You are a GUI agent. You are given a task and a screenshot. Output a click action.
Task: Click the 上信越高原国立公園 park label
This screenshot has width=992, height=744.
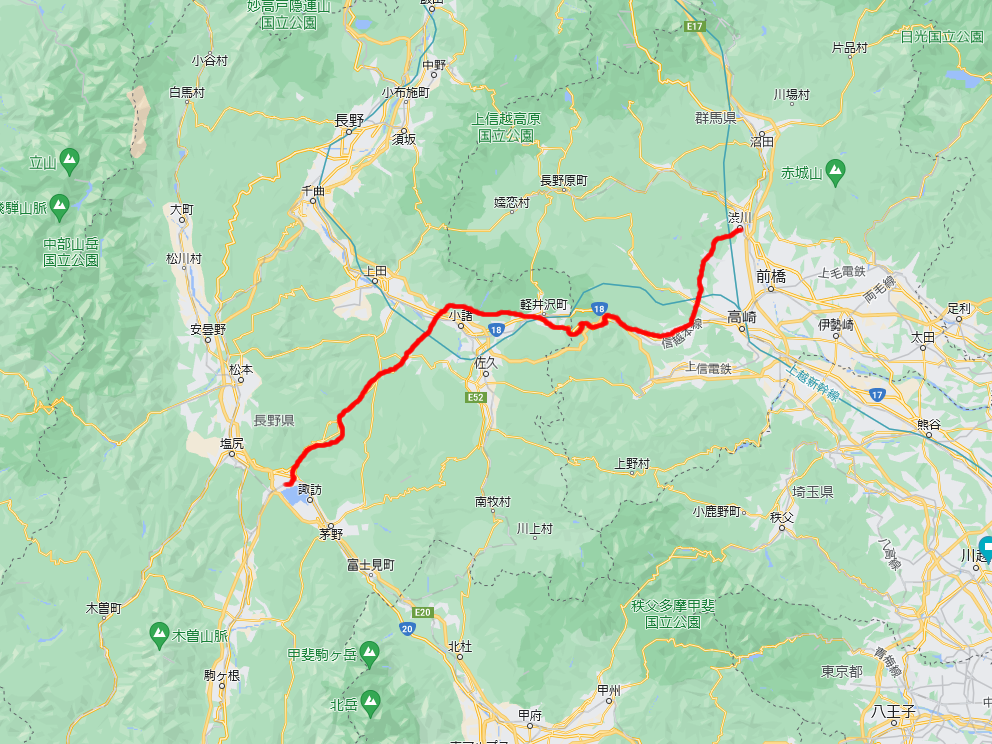[505, 127]
